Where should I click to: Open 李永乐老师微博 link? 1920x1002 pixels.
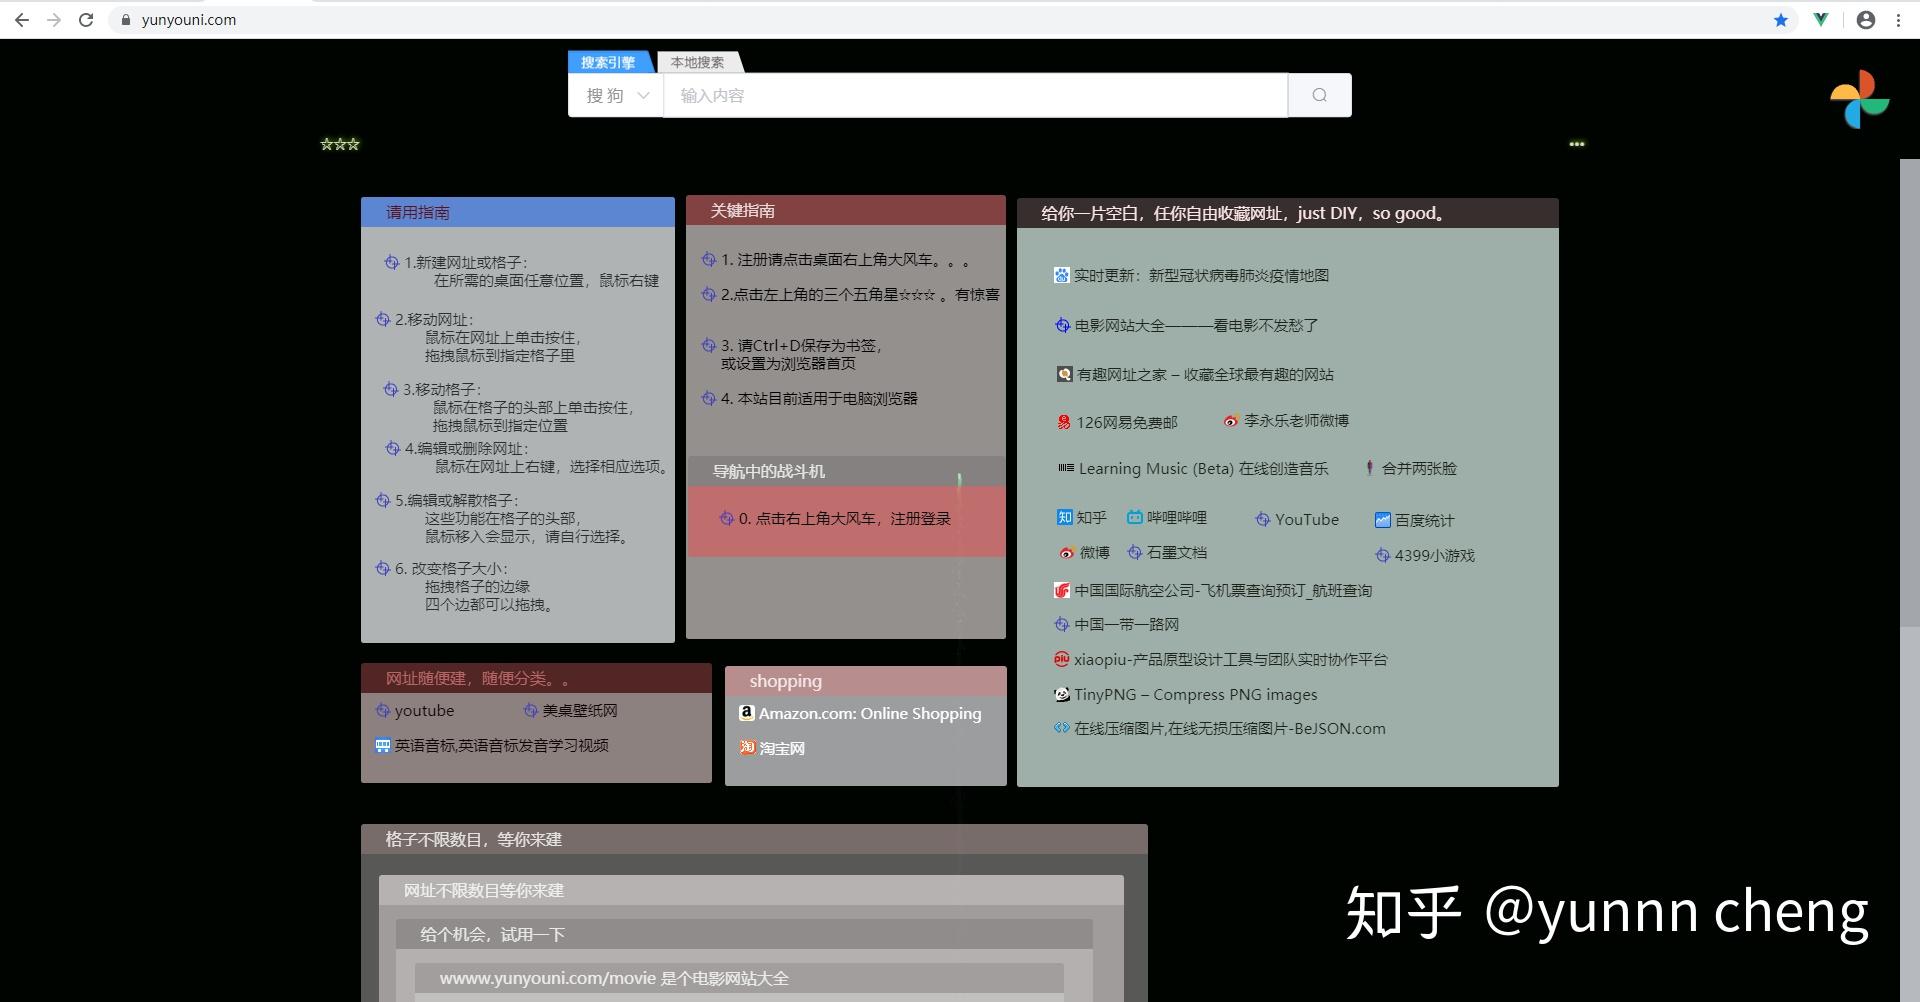click(x=1286, y=421)
